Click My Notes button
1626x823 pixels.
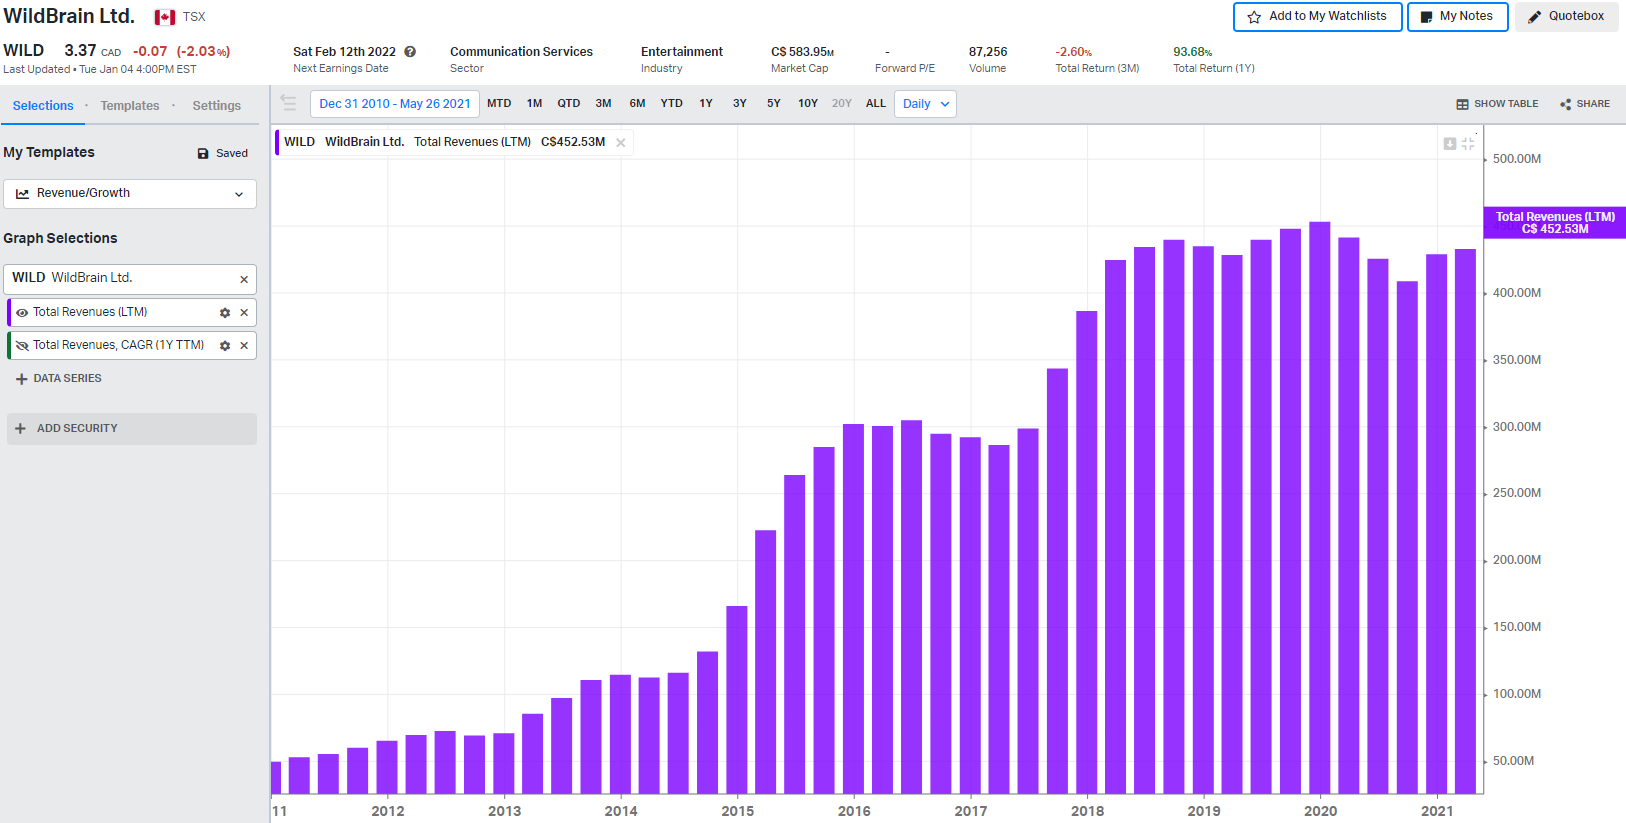point(1457,17)
